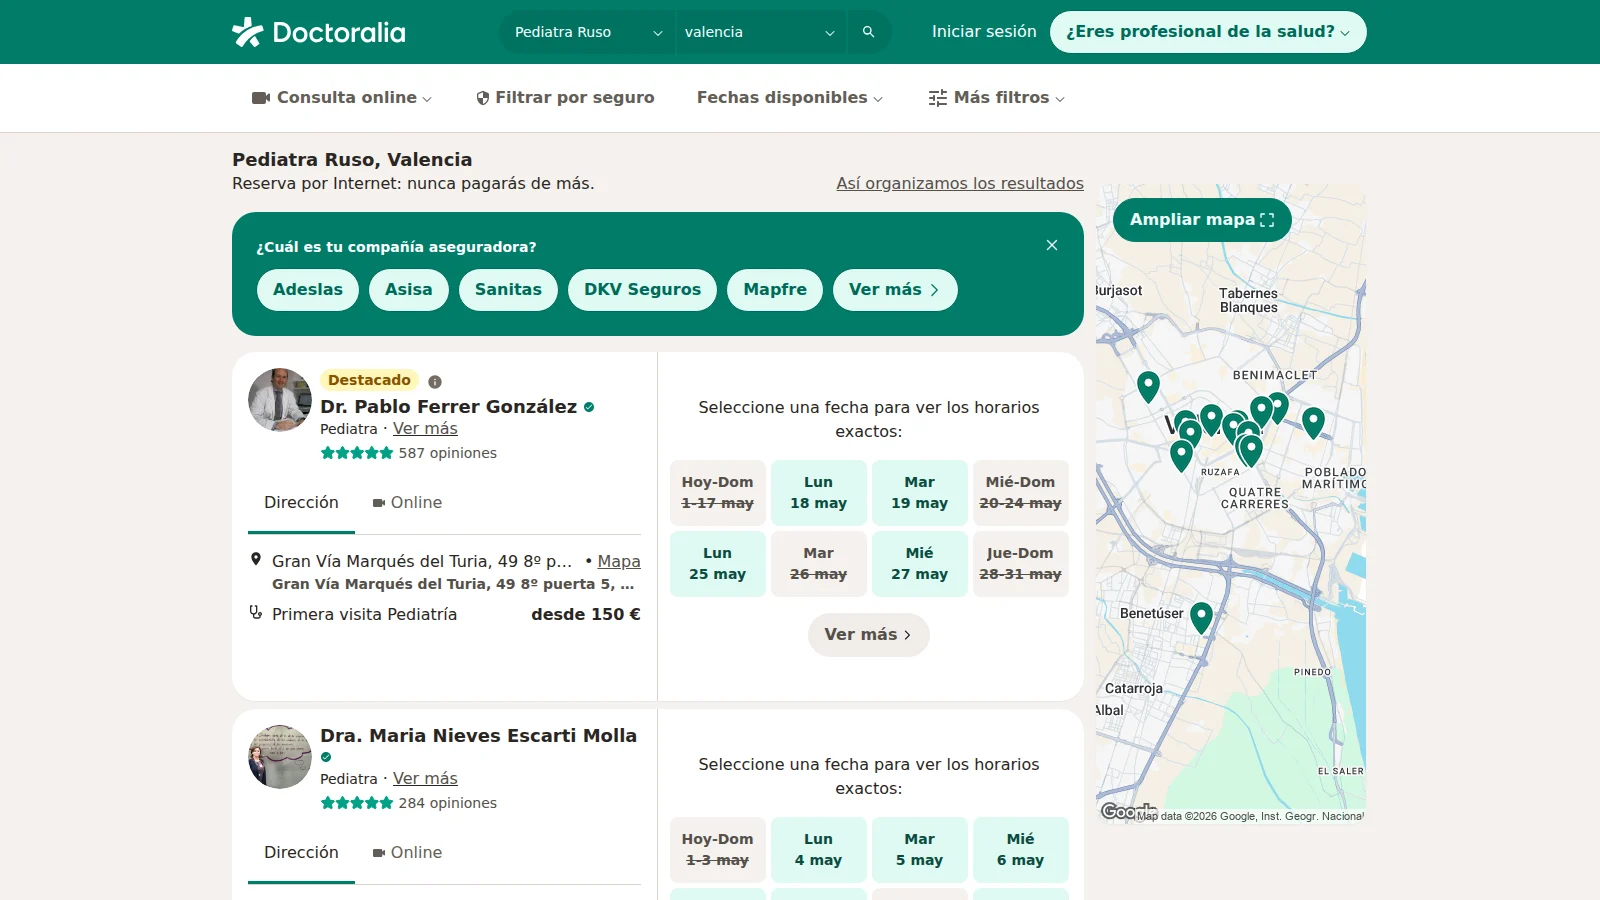Open the valencia location dropdown
Image resolution: width=1600 pixels, height=900 pixels.
tap(760, 32)
